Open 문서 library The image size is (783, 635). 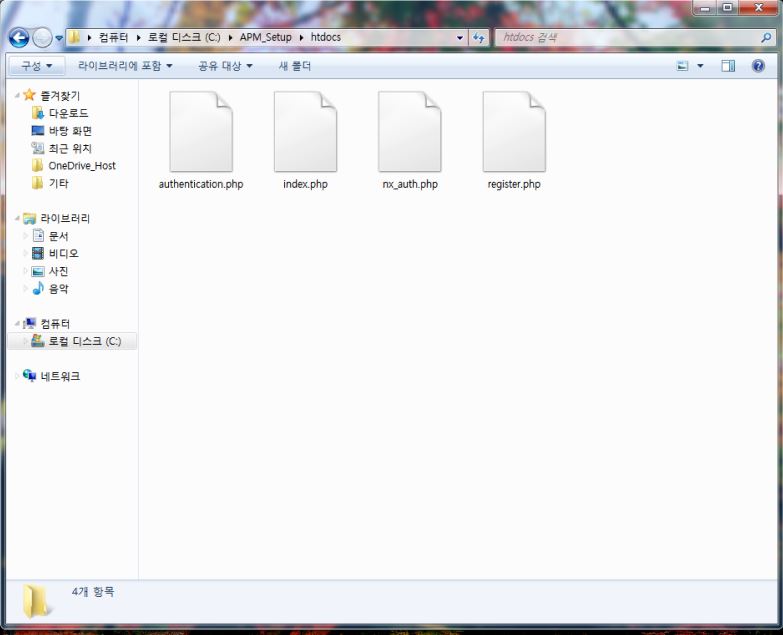coord(58,236)
